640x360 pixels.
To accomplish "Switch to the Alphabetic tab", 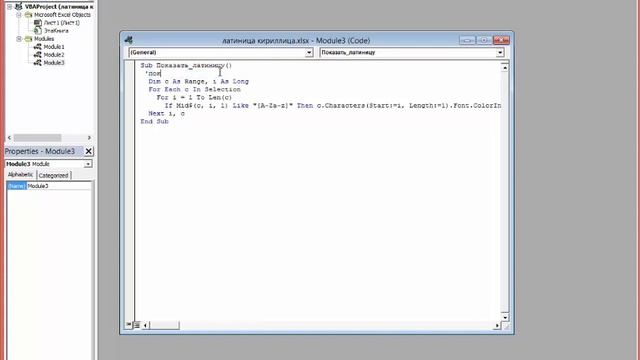I will (20, 175).
